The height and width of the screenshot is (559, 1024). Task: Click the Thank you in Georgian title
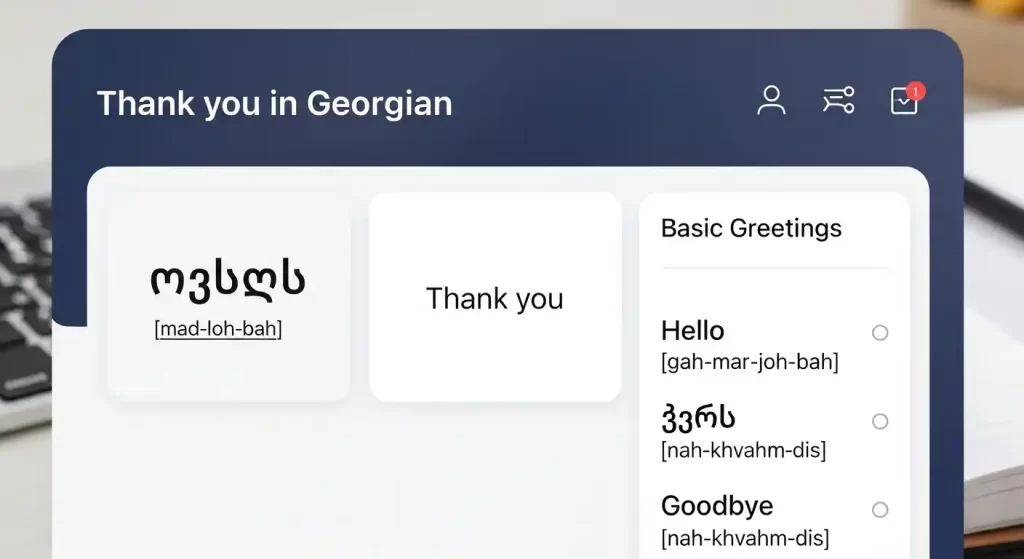tap(274, 103)
